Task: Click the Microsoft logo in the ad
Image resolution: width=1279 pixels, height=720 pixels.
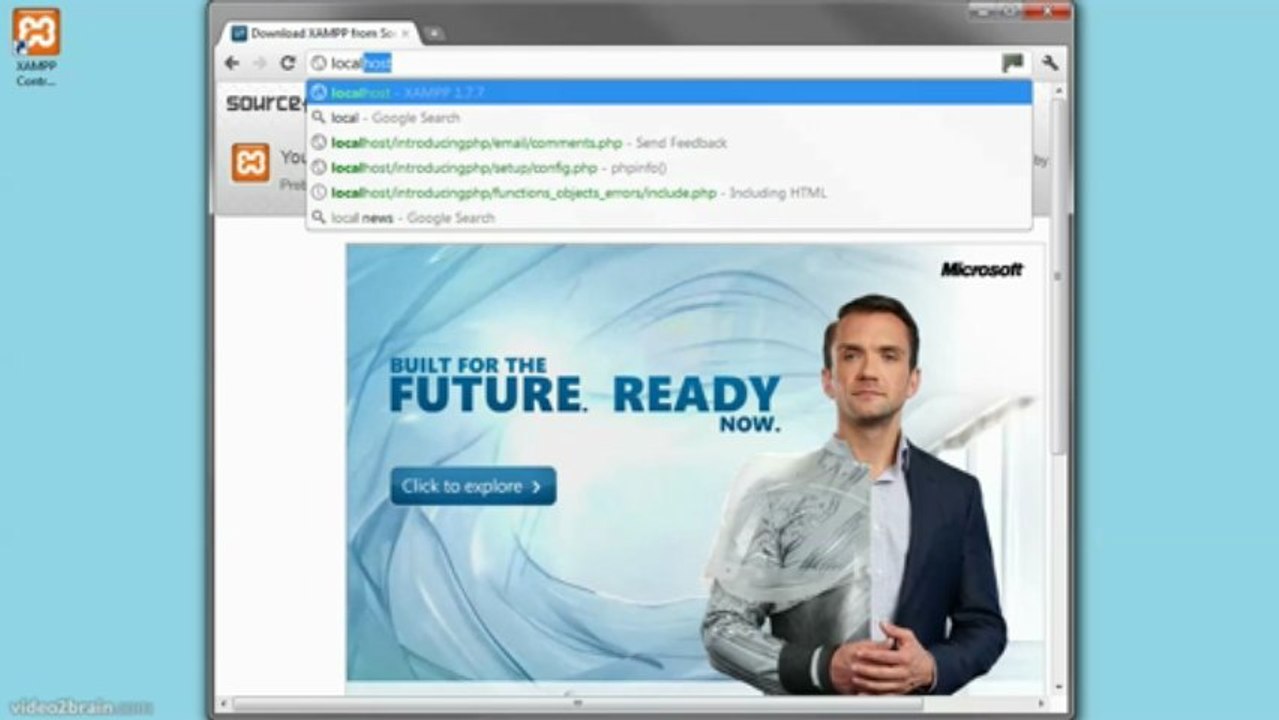Action: [x=982, y=269]
